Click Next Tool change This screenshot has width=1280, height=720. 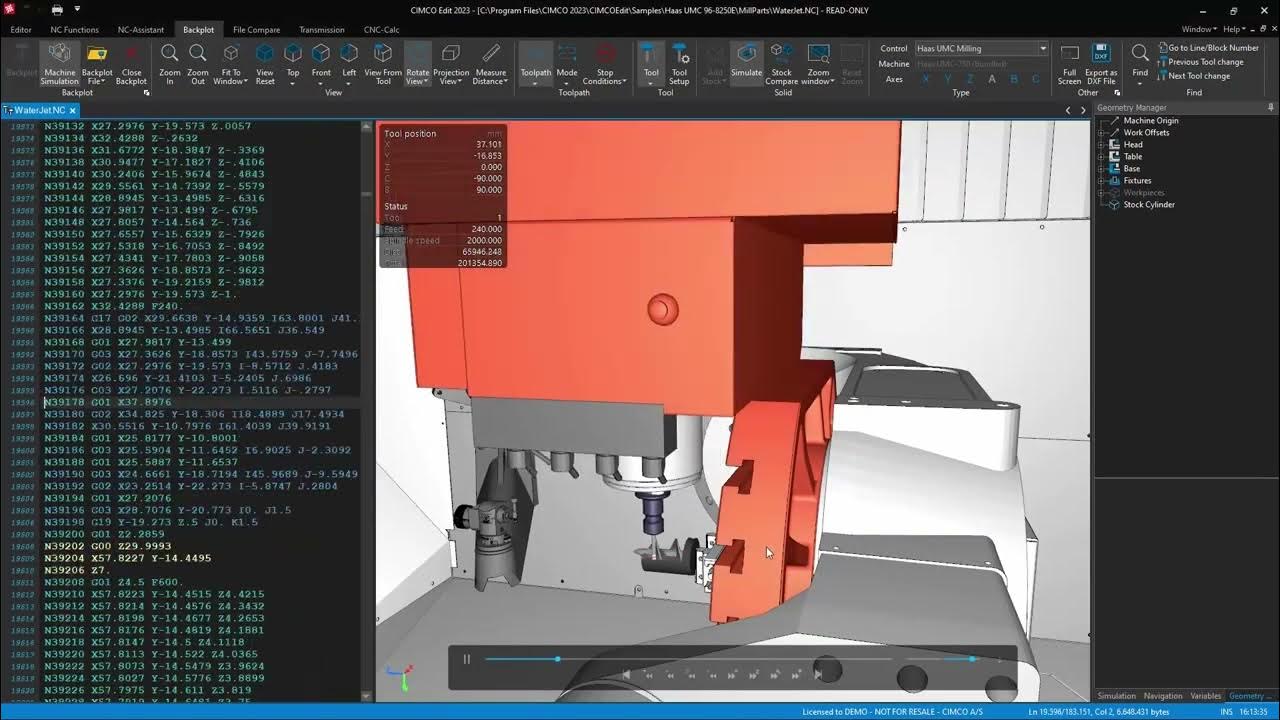click(x=1199, y=76)
